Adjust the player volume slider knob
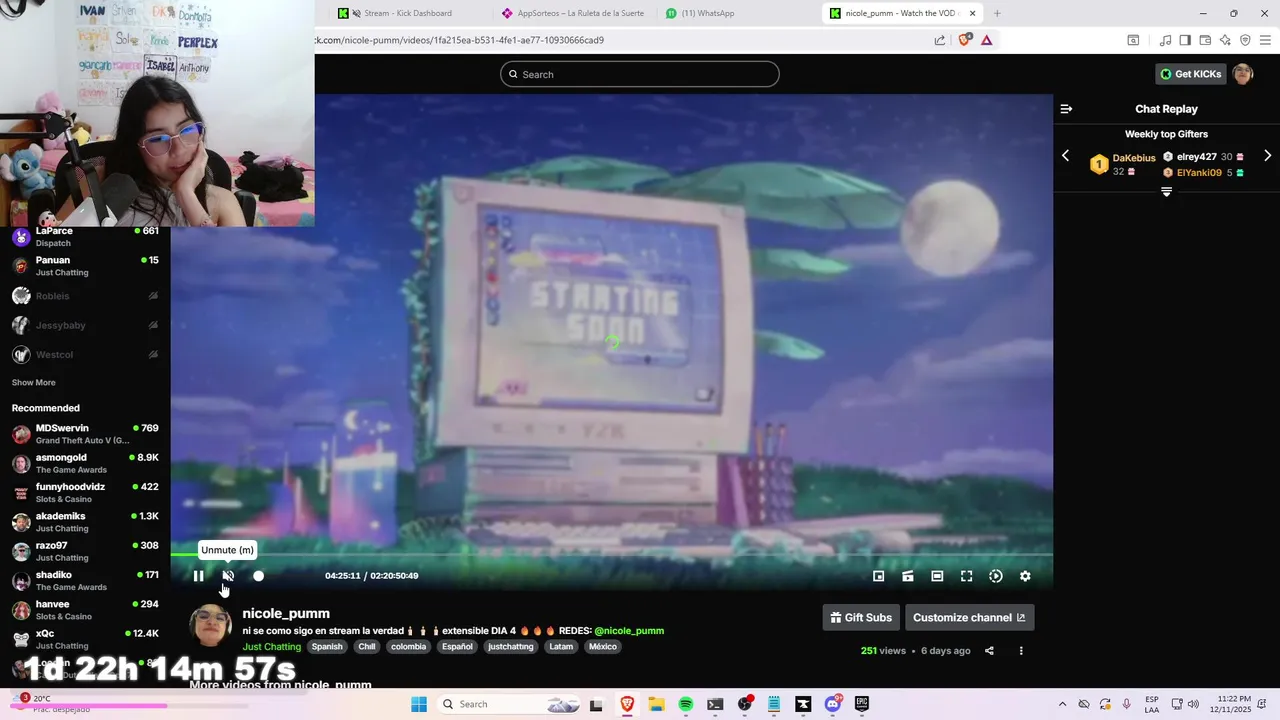1280x720 pixels. point(258,576)
